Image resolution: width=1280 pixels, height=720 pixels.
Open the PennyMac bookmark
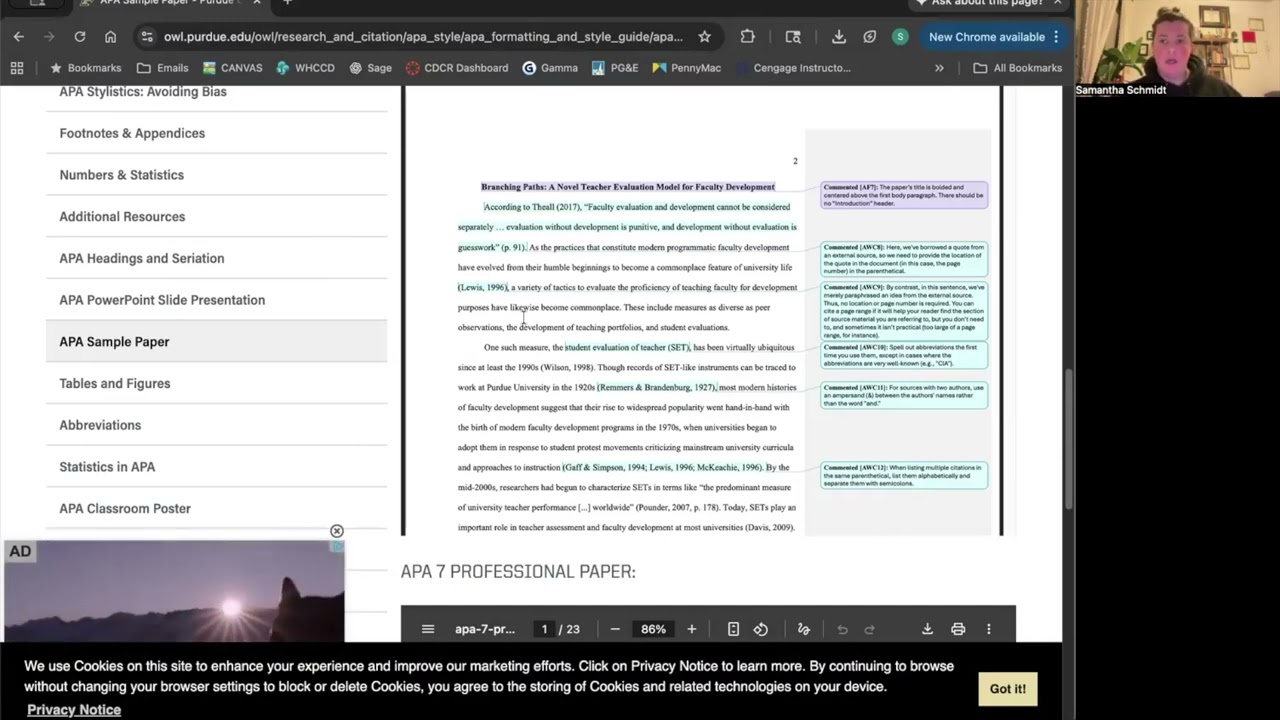686,68
